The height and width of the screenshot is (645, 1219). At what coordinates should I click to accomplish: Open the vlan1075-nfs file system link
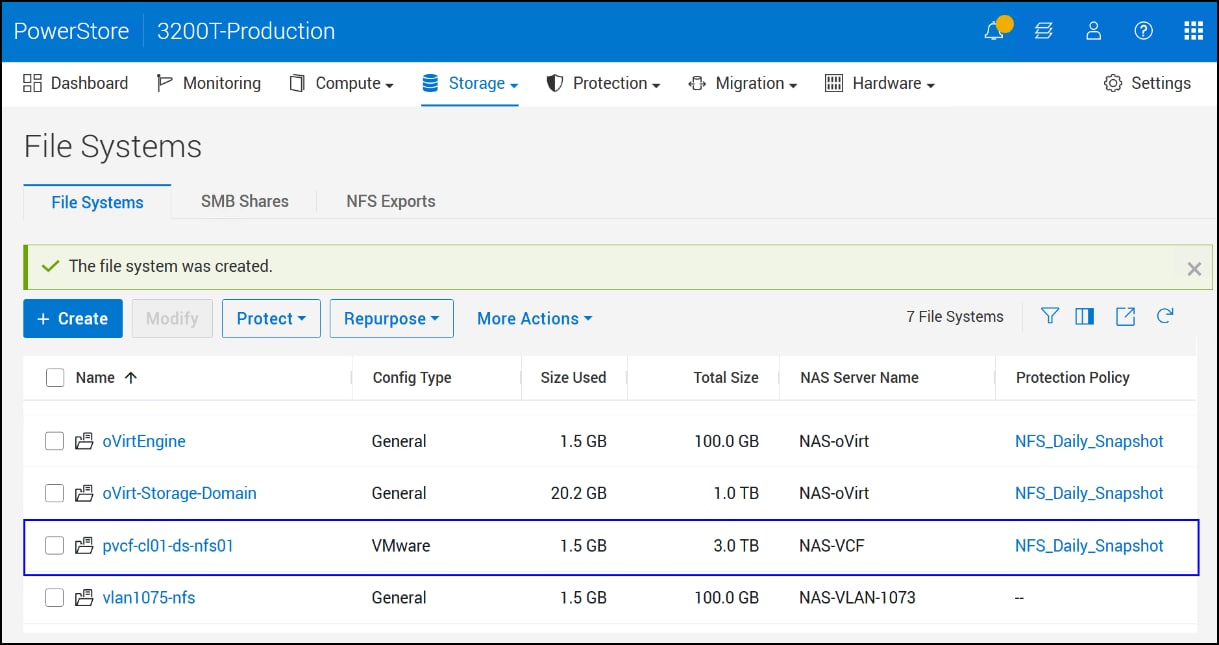[149, 598]
